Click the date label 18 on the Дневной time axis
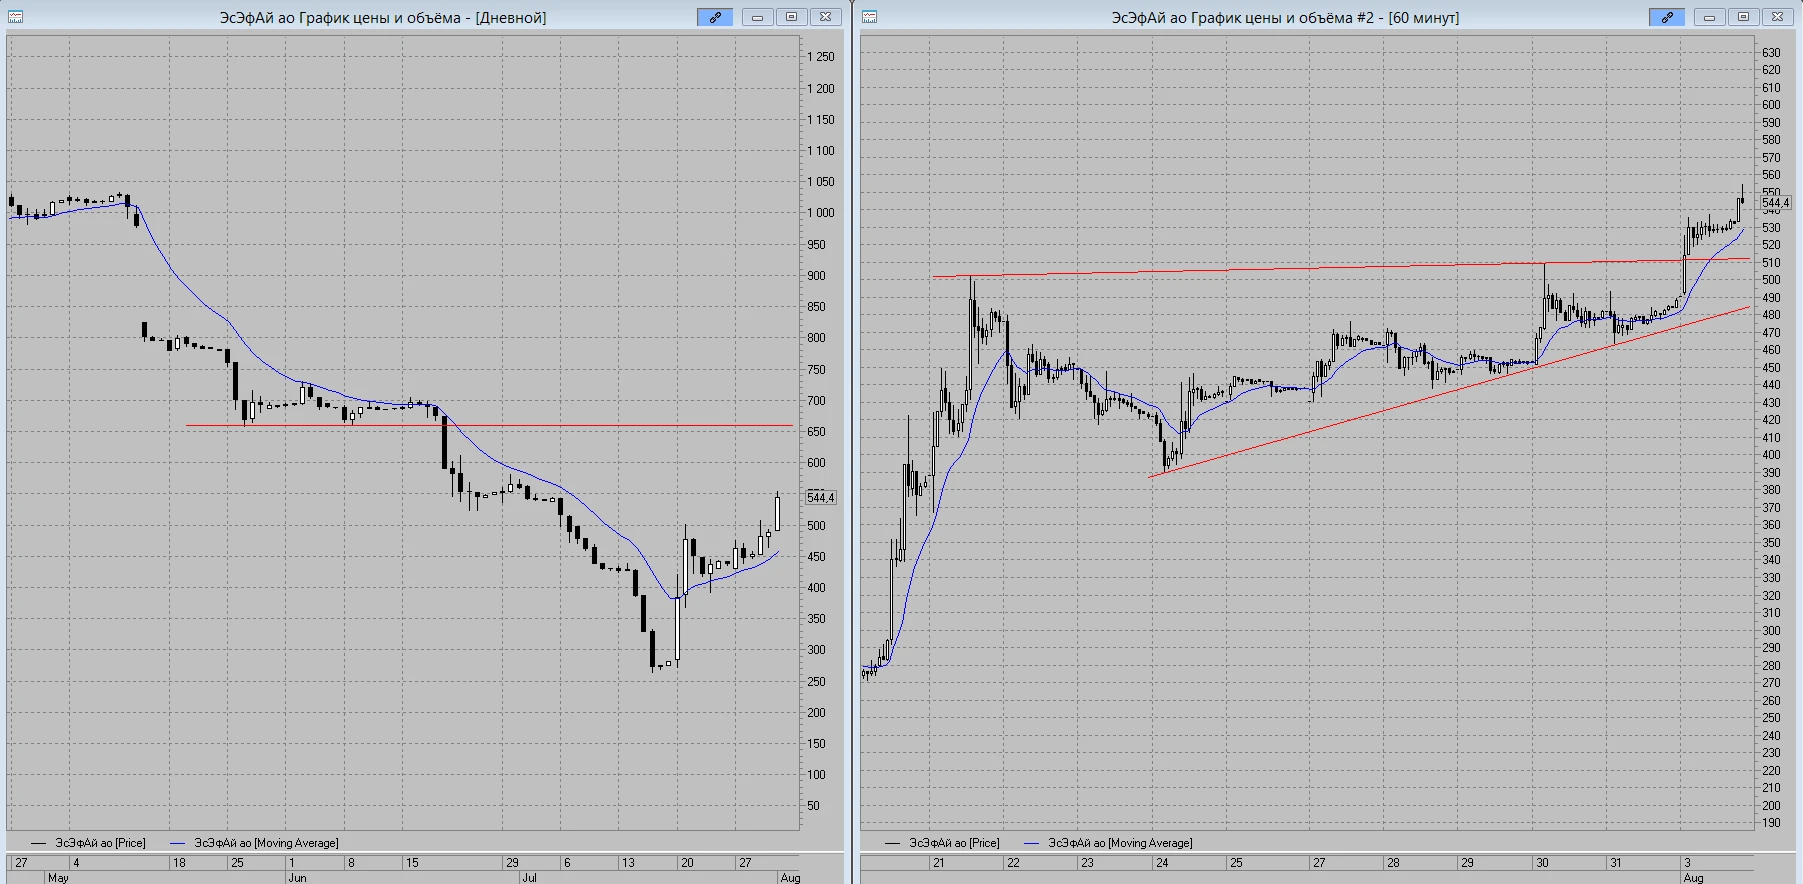 click(179, 863)
